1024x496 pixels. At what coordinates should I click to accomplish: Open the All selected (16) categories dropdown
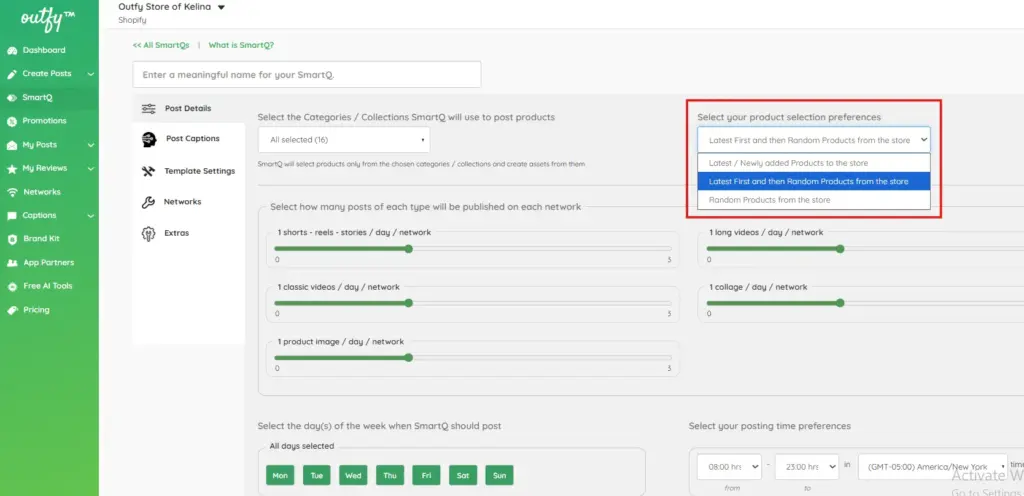click(x=344, y=140)
